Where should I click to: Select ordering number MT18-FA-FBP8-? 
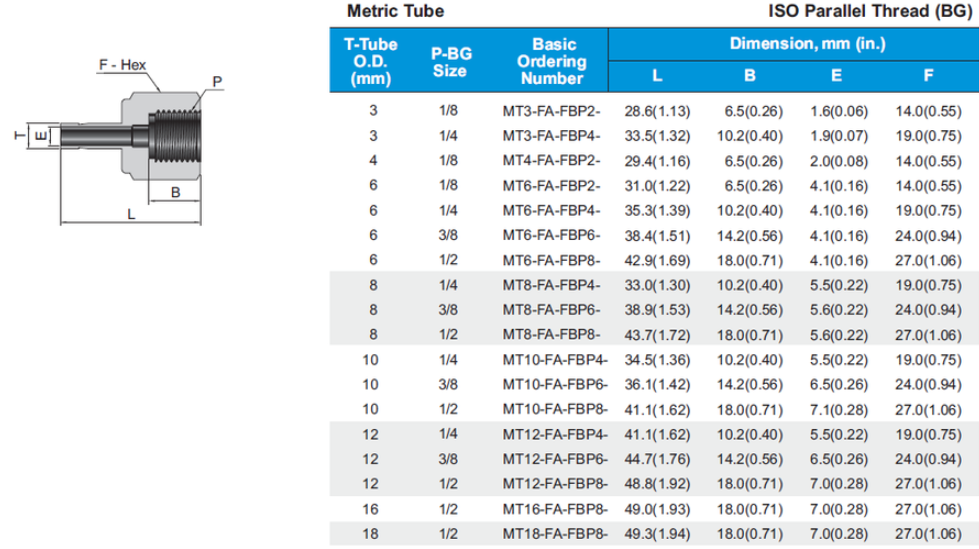pos(553,534)
